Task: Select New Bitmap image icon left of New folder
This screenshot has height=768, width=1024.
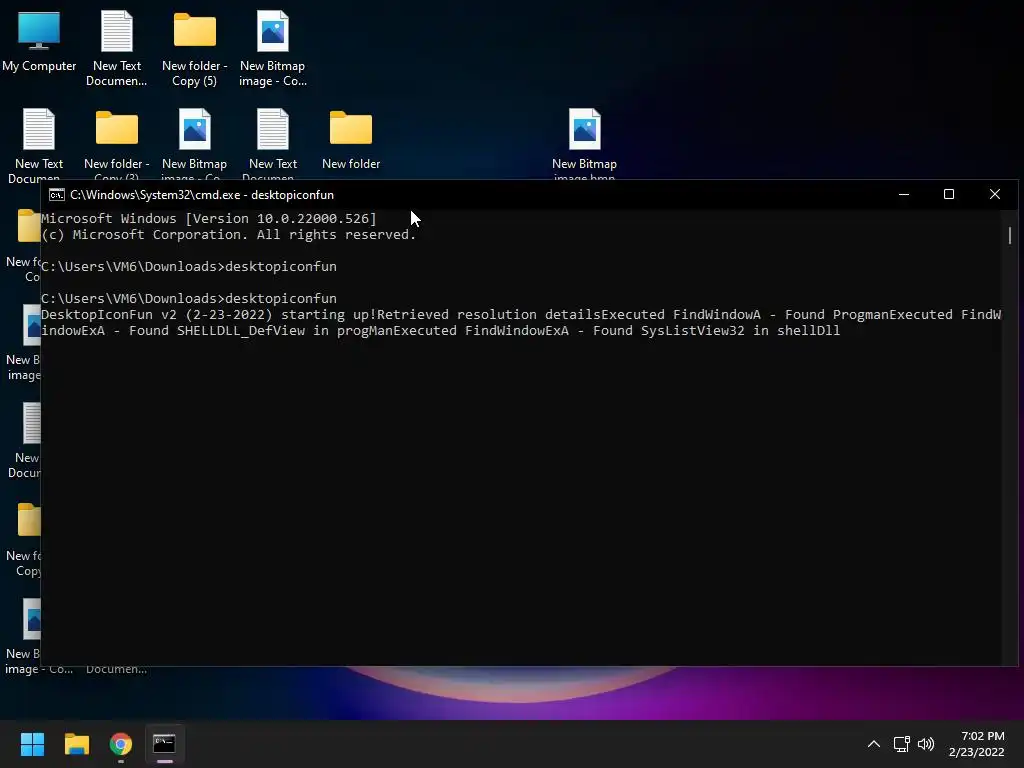Action: pyautogui.click(x=195, y=144)
